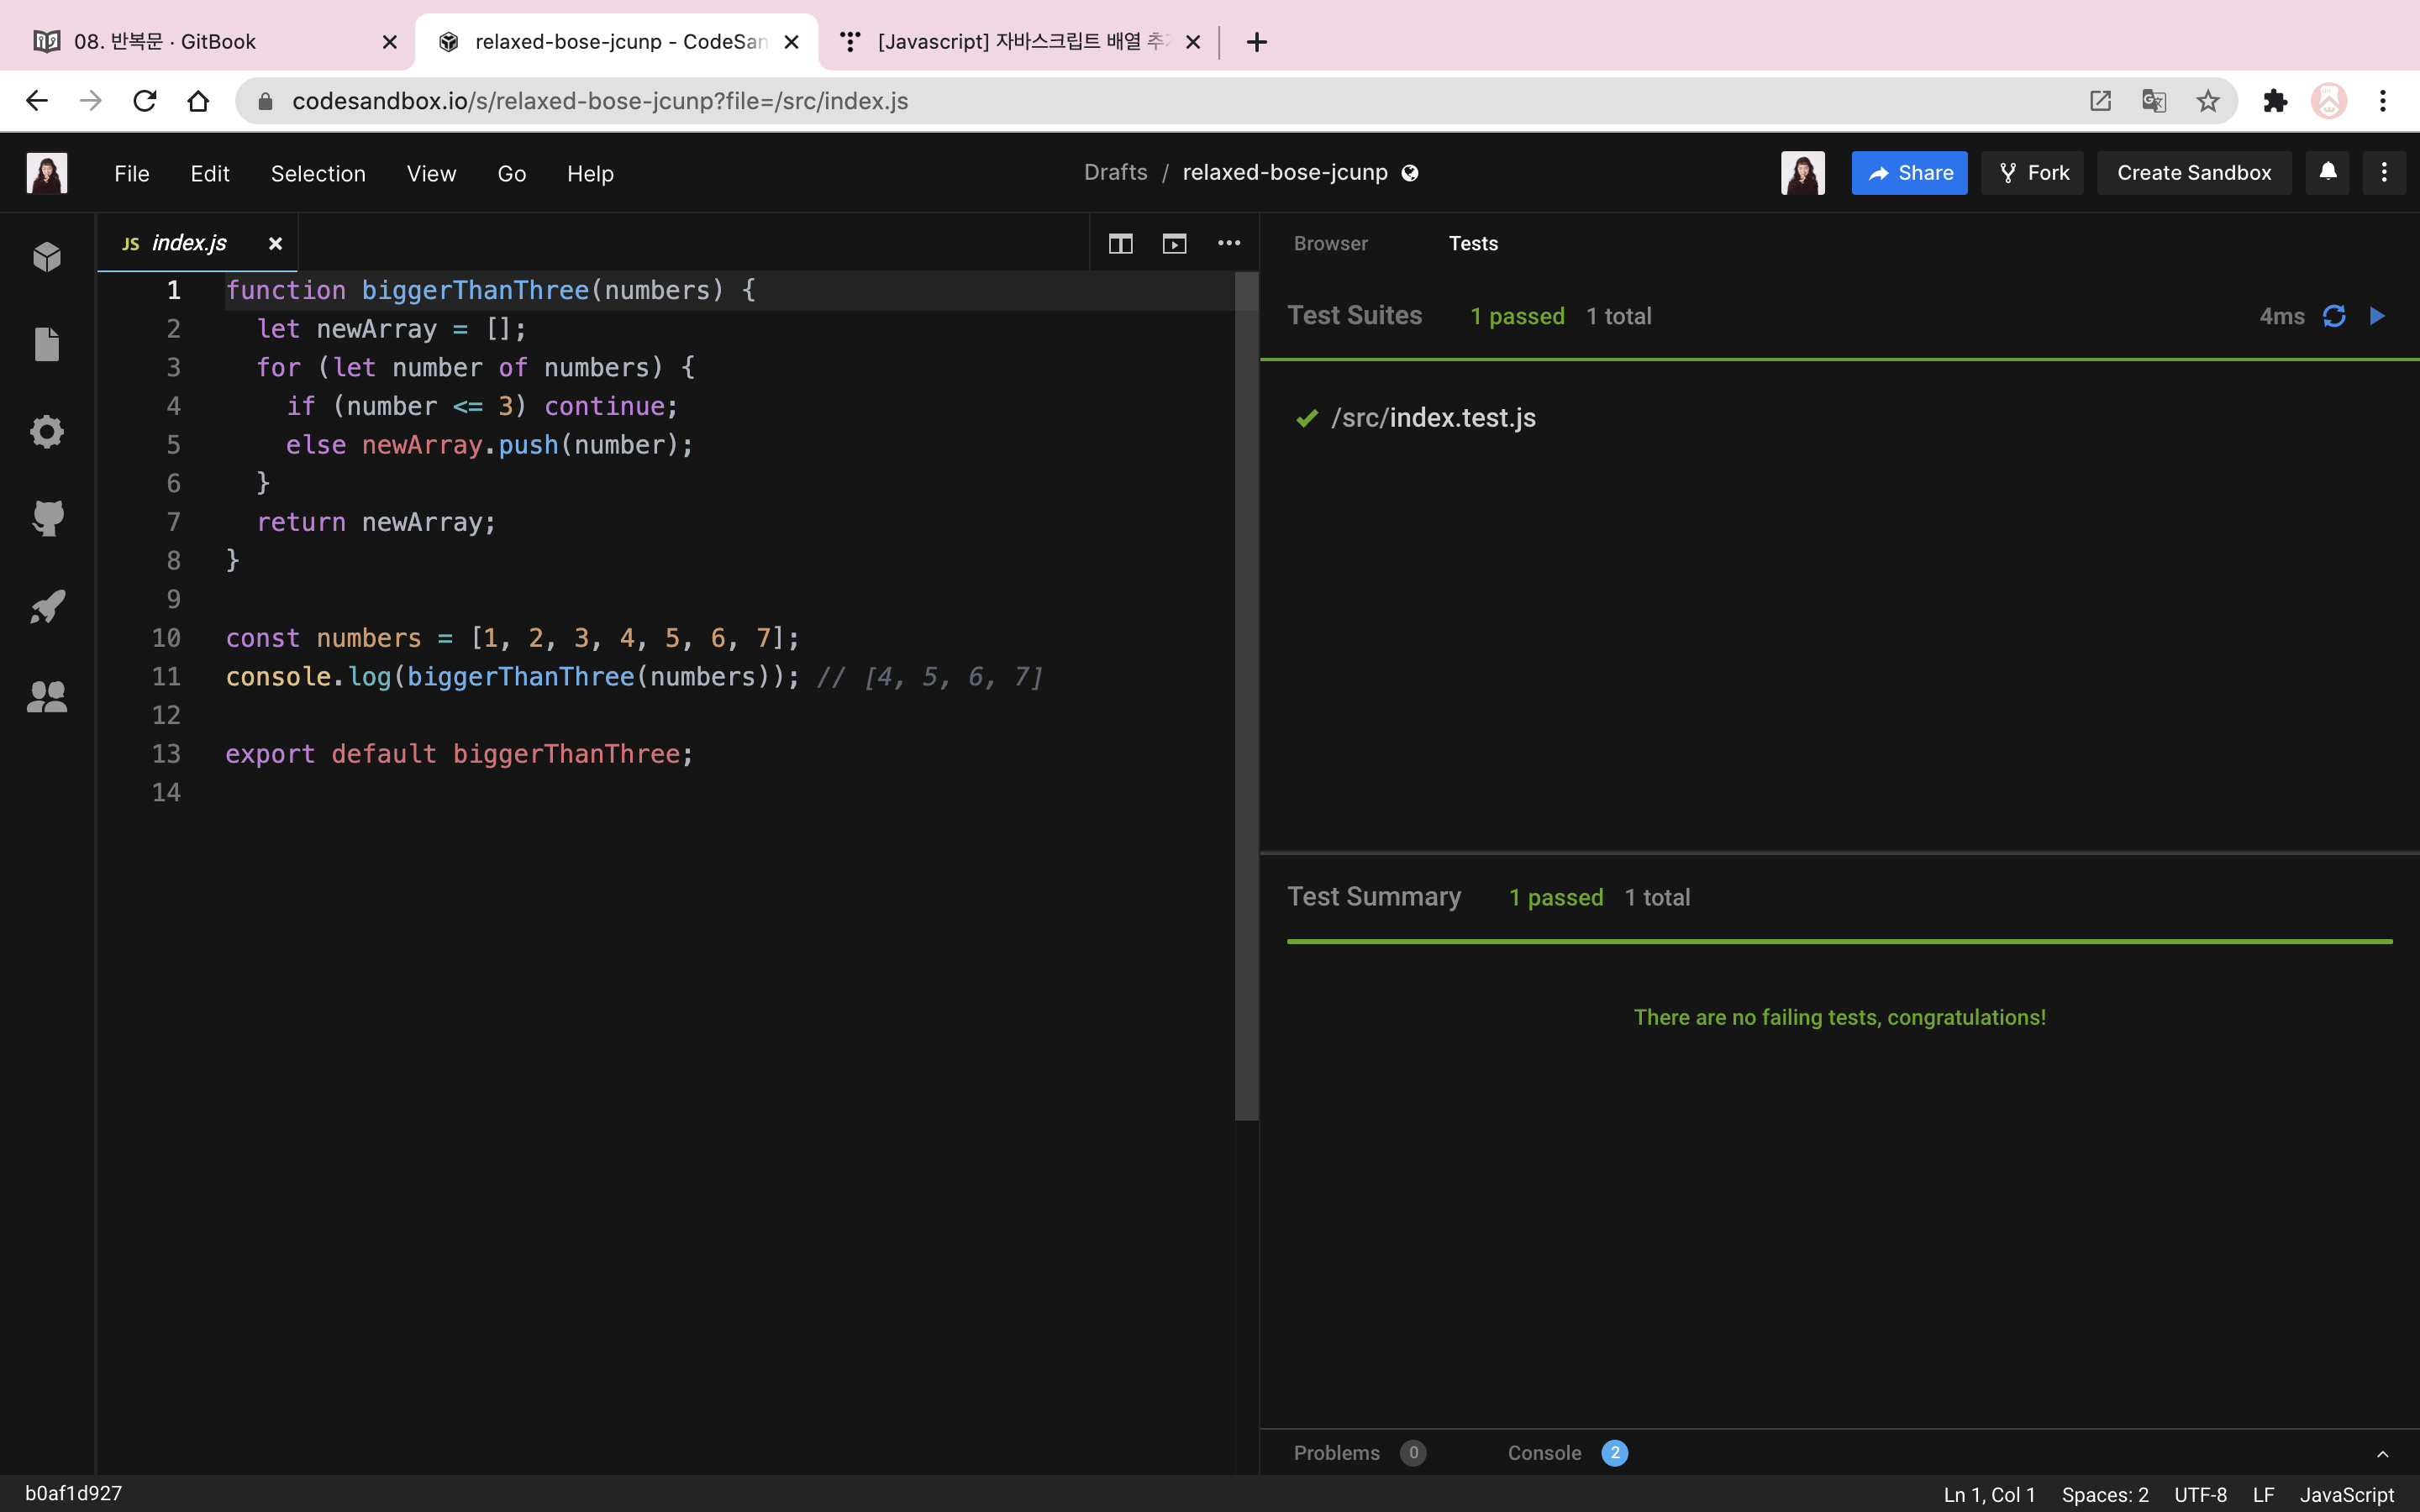Viewport: 2420px width, 1512px height.
Task: Open the Deployment rocket icon in sidebar
Action: pyautogui.click(x=47, y=607)
